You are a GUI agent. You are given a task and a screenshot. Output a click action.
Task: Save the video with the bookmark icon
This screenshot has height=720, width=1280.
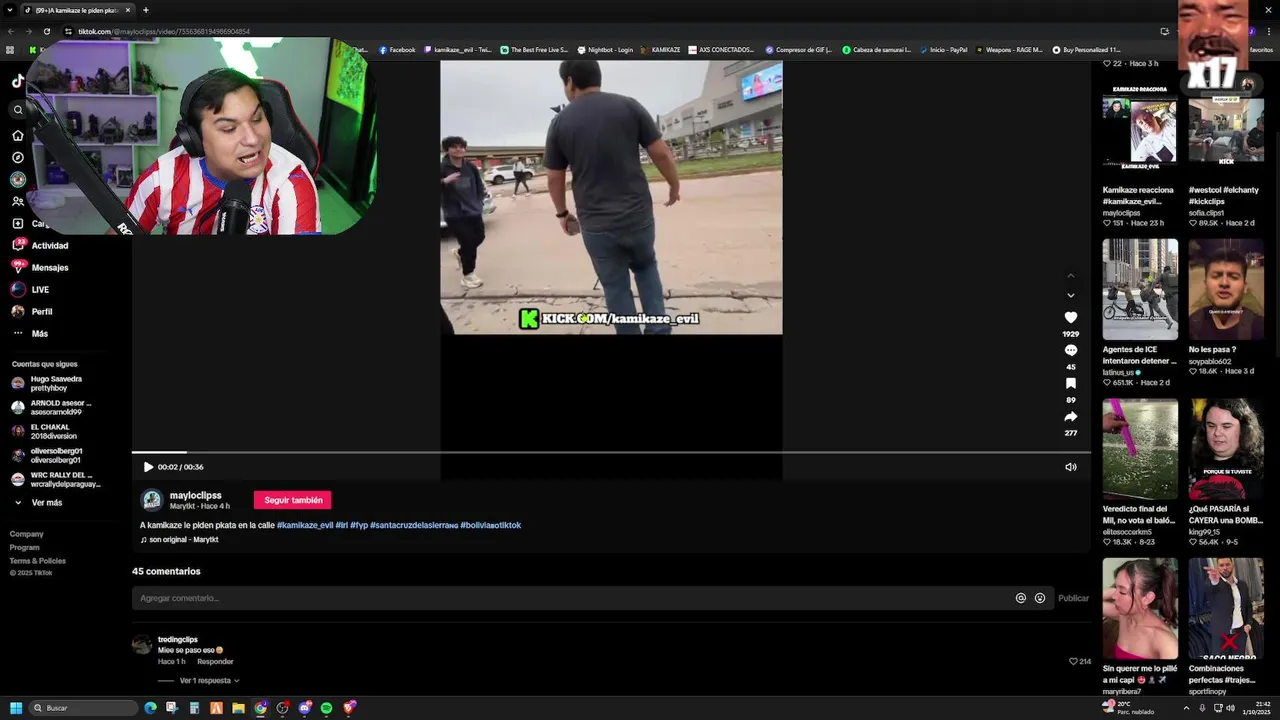click(x=1070, y=383)
